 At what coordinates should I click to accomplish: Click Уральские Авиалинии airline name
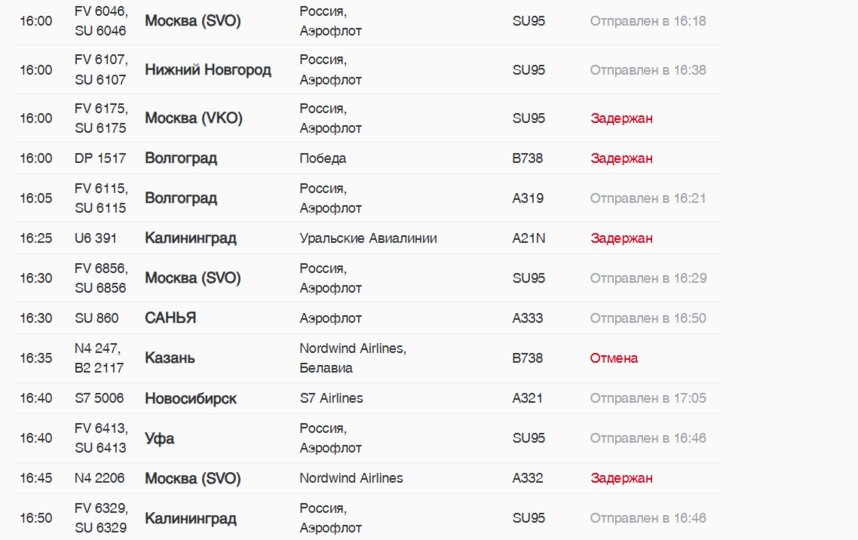[368, 238]
